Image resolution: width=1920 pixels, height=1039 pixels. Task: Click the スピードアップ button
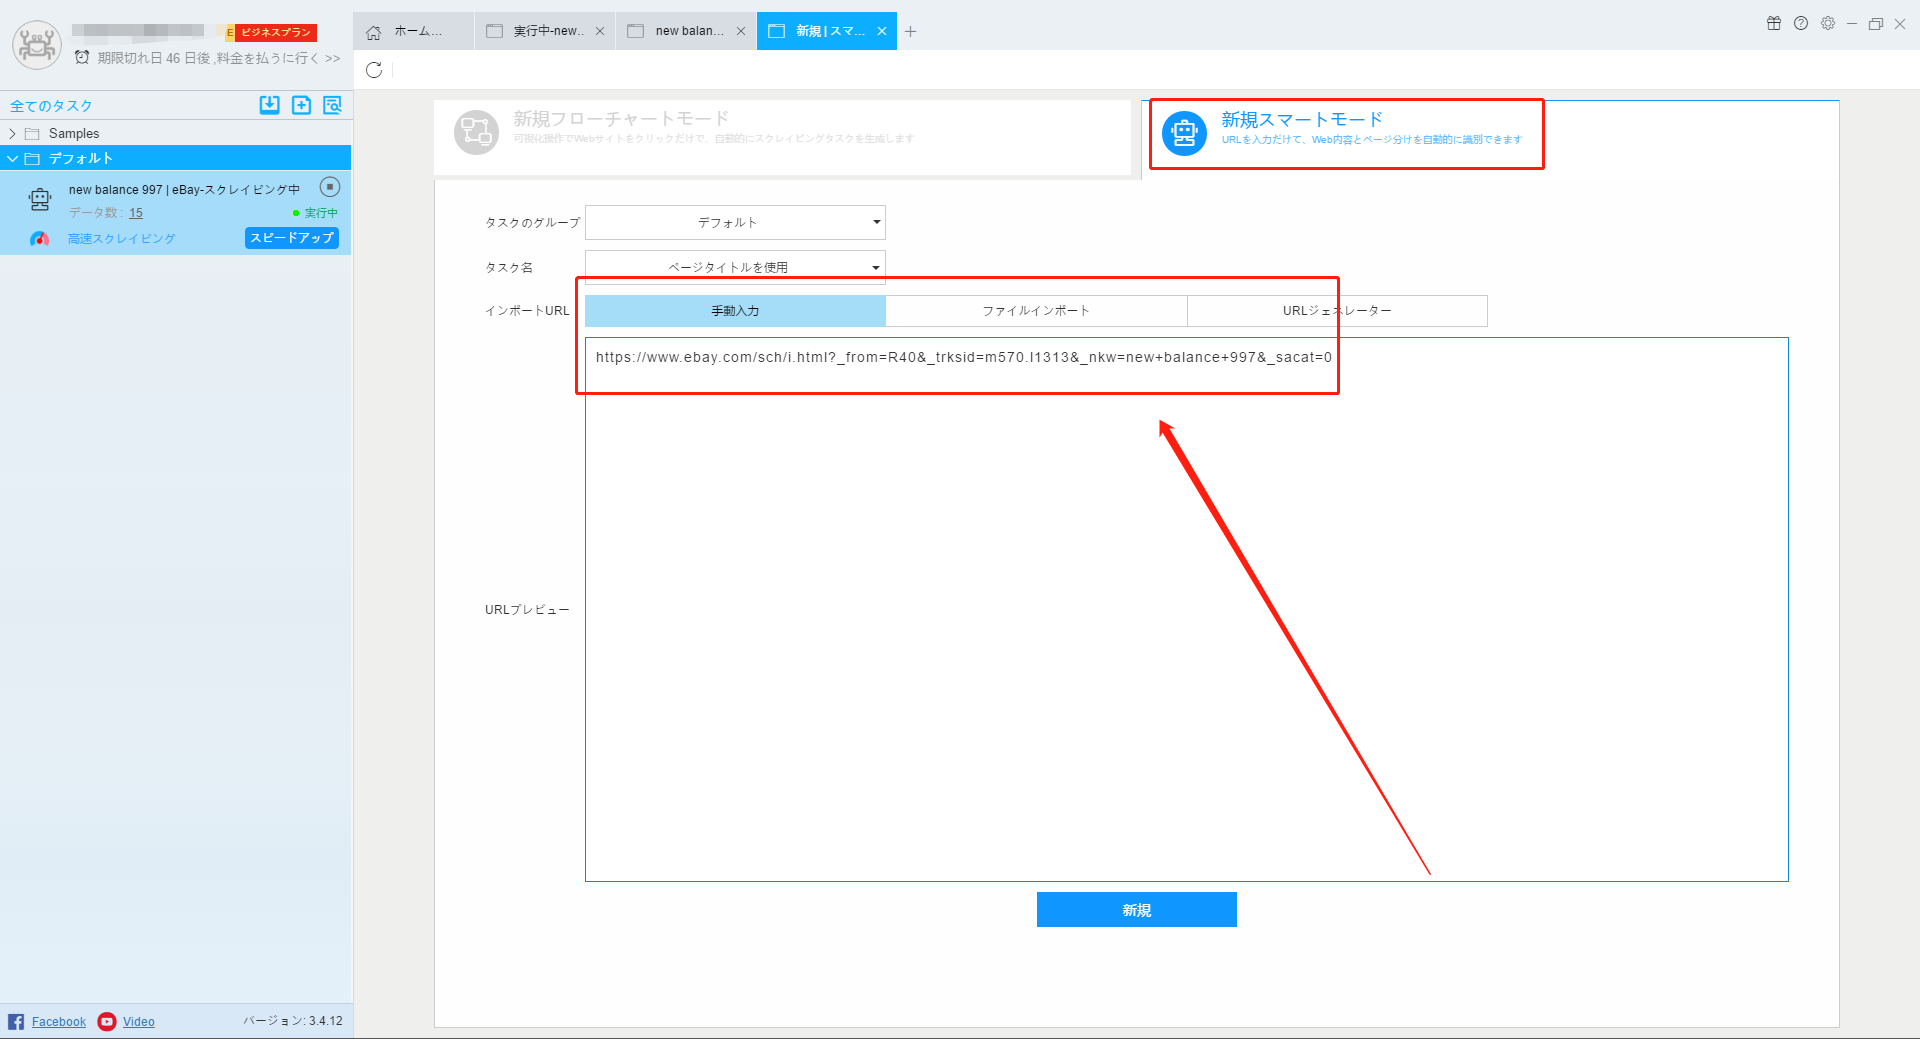[292, 238]
